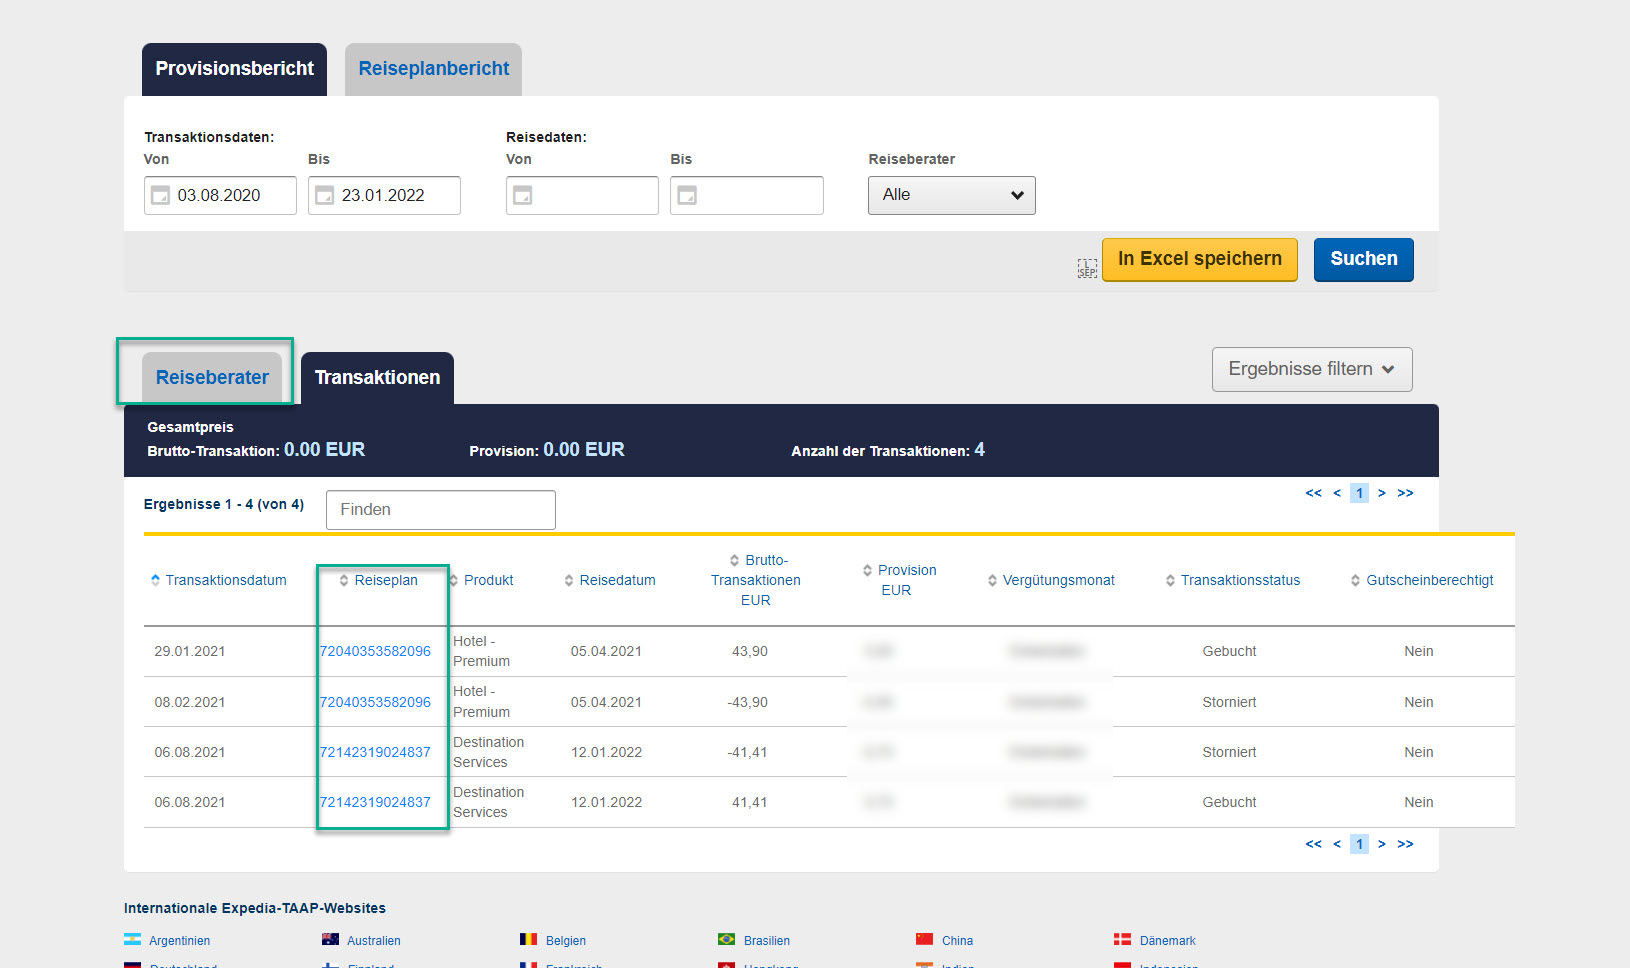Select the Reiseberater results tab
1630x968 pixels.
[212, 377]
